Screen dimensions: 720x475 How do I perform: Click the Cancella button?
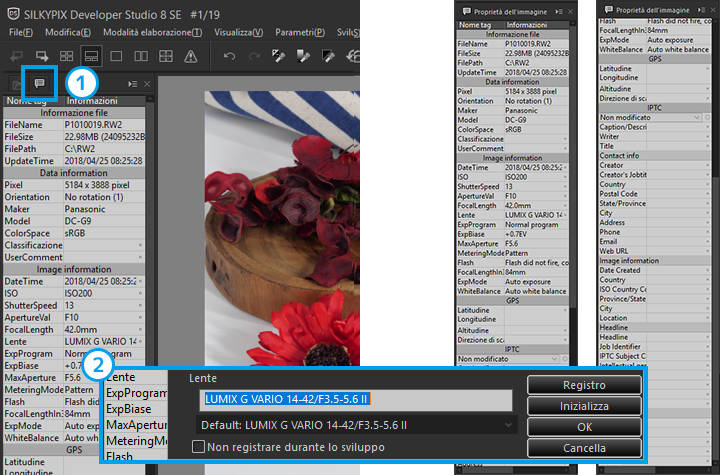pos(584,448)
